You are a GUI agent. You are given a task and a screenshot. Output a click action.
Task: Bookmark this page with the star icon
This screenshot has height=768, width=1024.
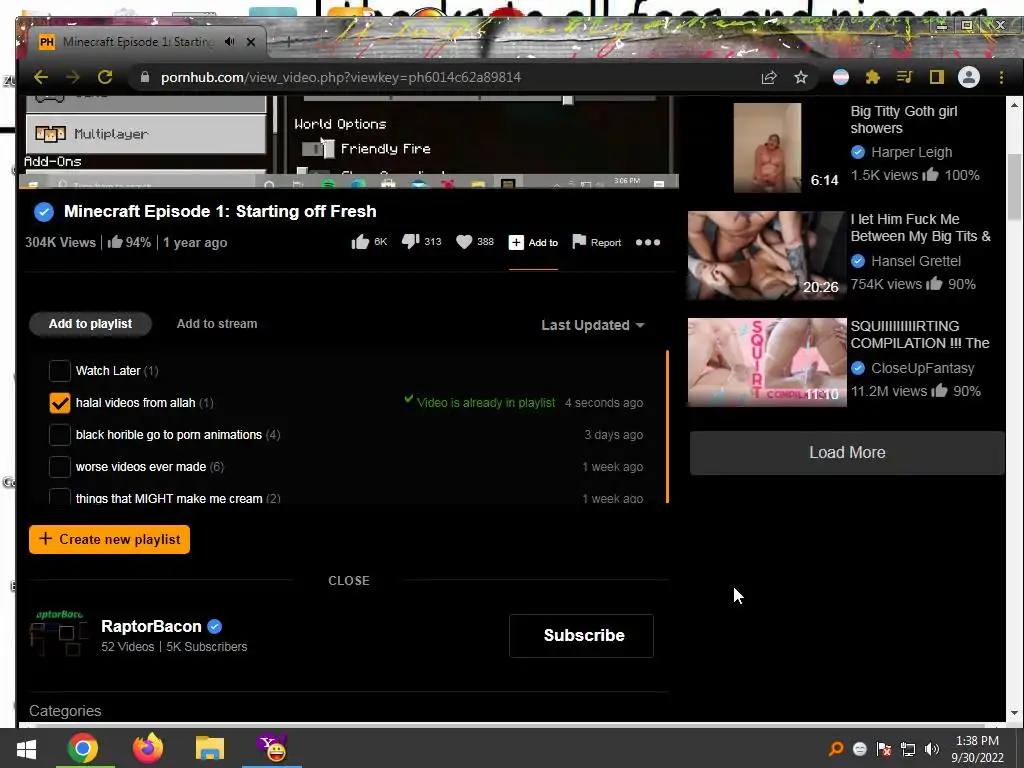[x=801, y=77]
